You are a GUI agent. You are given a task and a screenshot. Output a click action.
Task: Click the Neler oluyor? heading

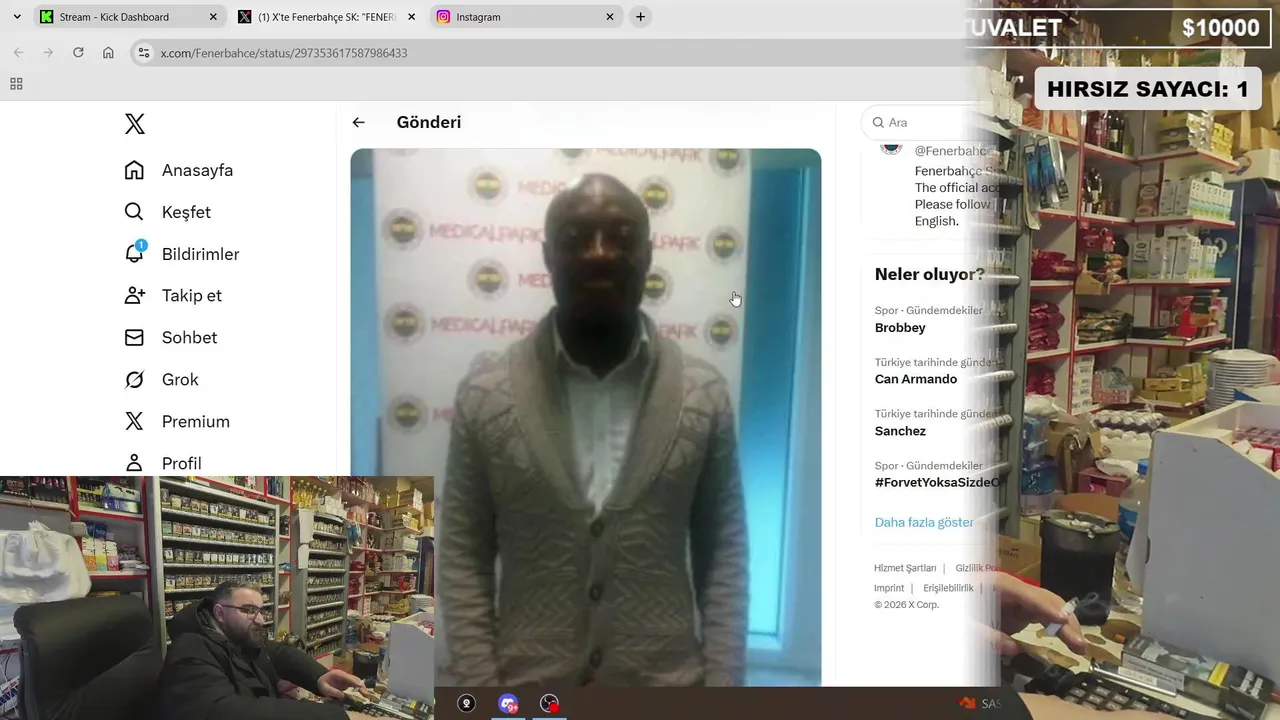[929, 274]
